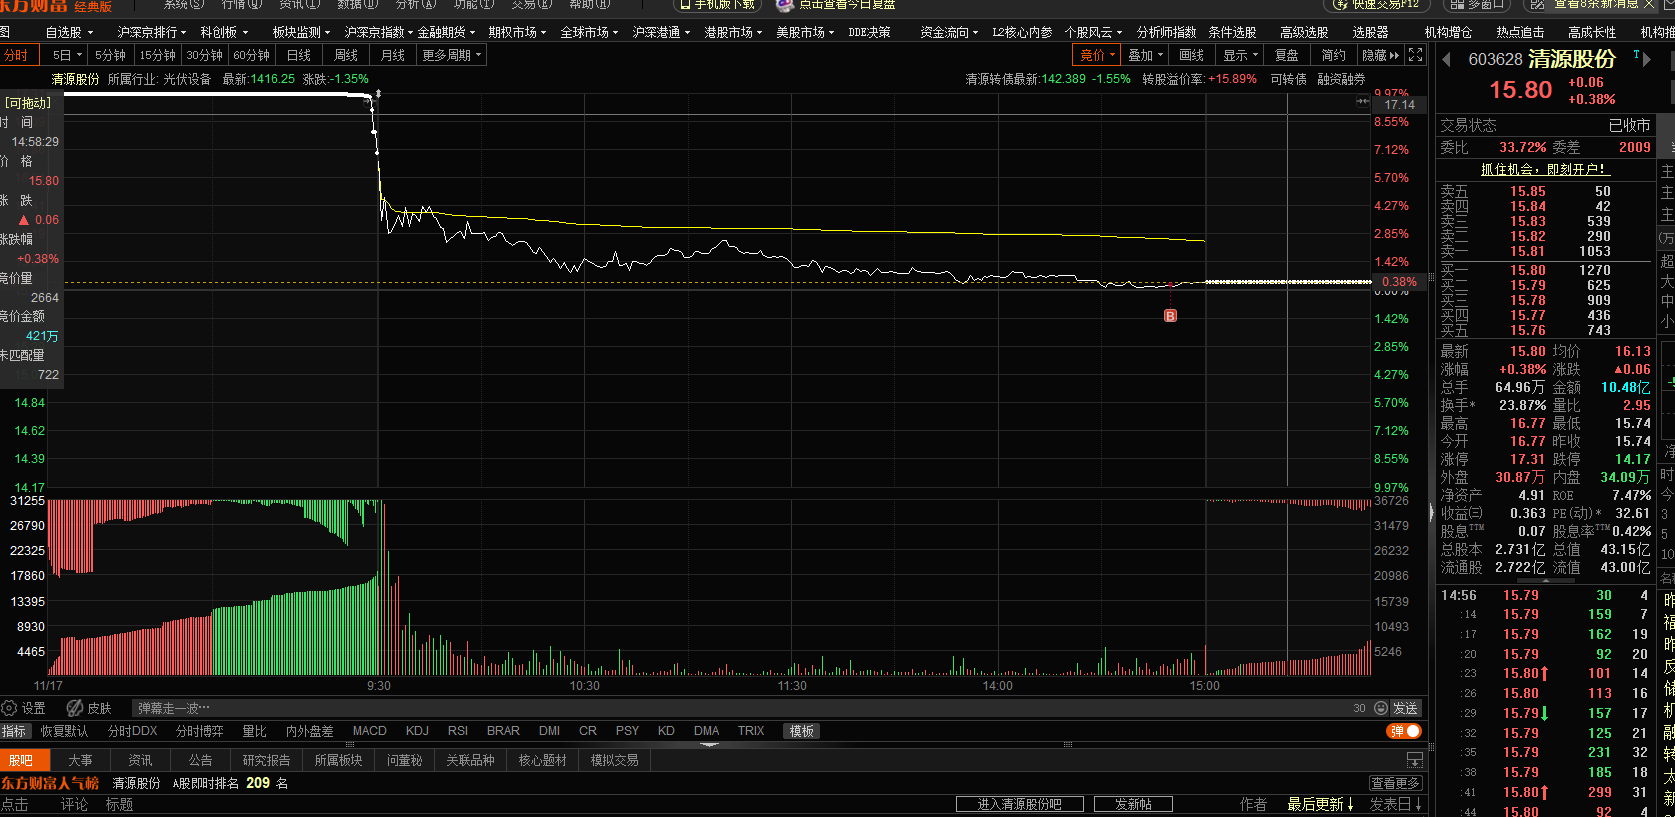Click the 可转债 label above chart
The image size is (1675, 817).
click(1288, 79)
